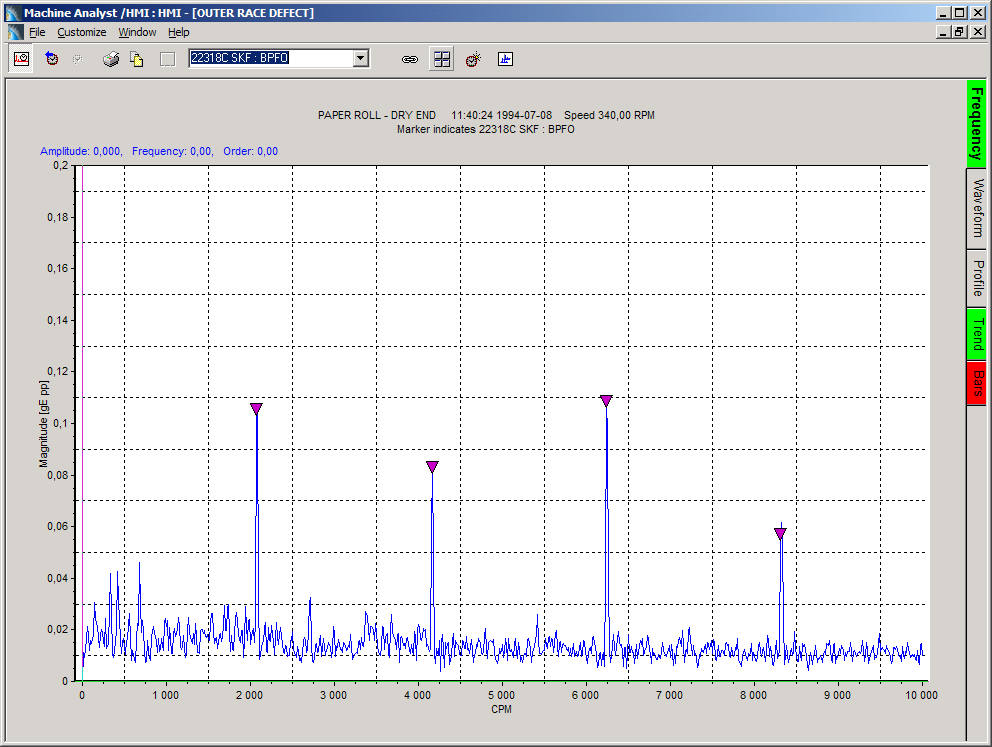This screenshot has height=747, width=992.
Task: Switch to the Waveform tab
Action: click(976, 208)
